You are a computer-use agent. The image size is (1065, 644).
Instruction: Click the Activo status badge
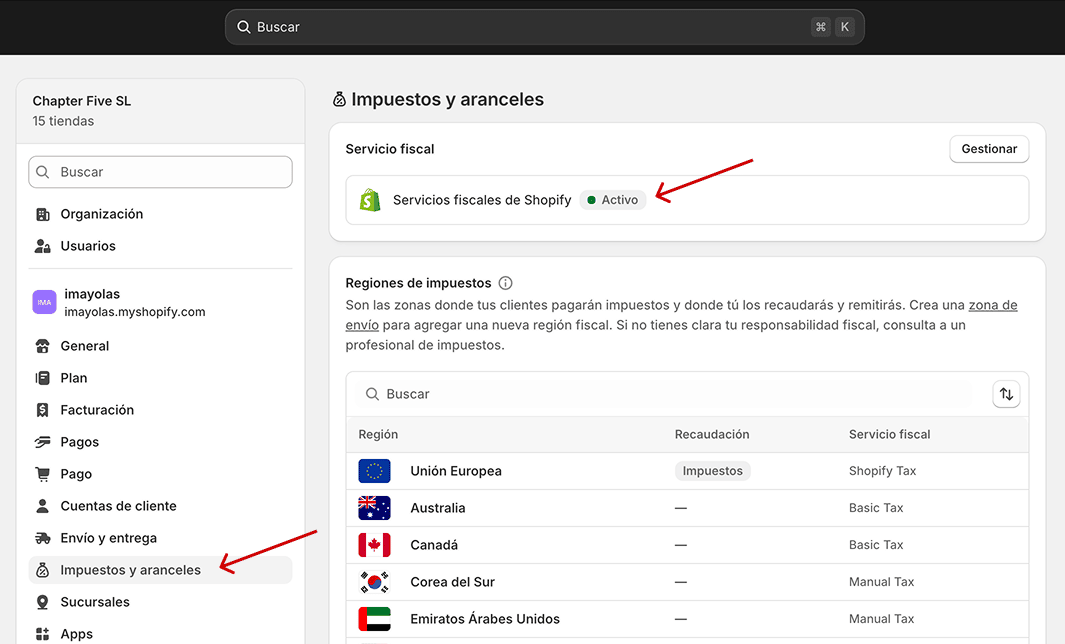click(x=613, y=200)
